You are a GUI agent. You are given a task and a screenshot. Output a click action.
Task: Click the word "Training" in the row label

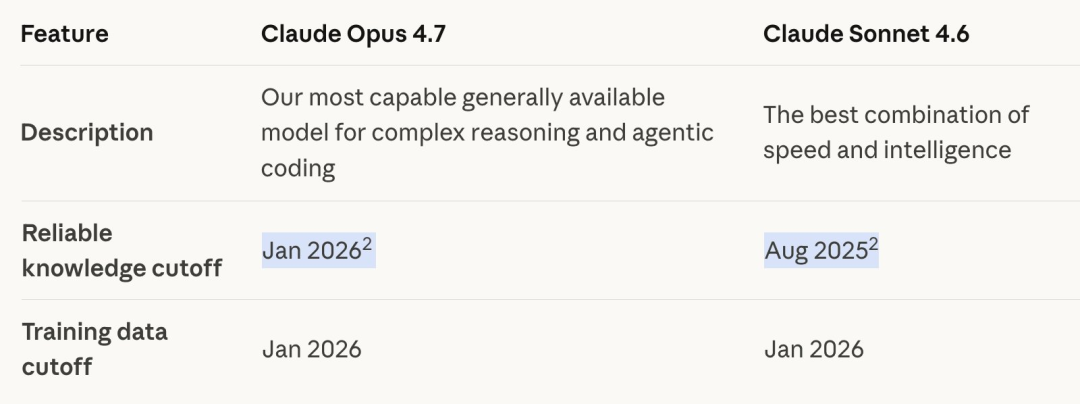click(x=68, y=331)
